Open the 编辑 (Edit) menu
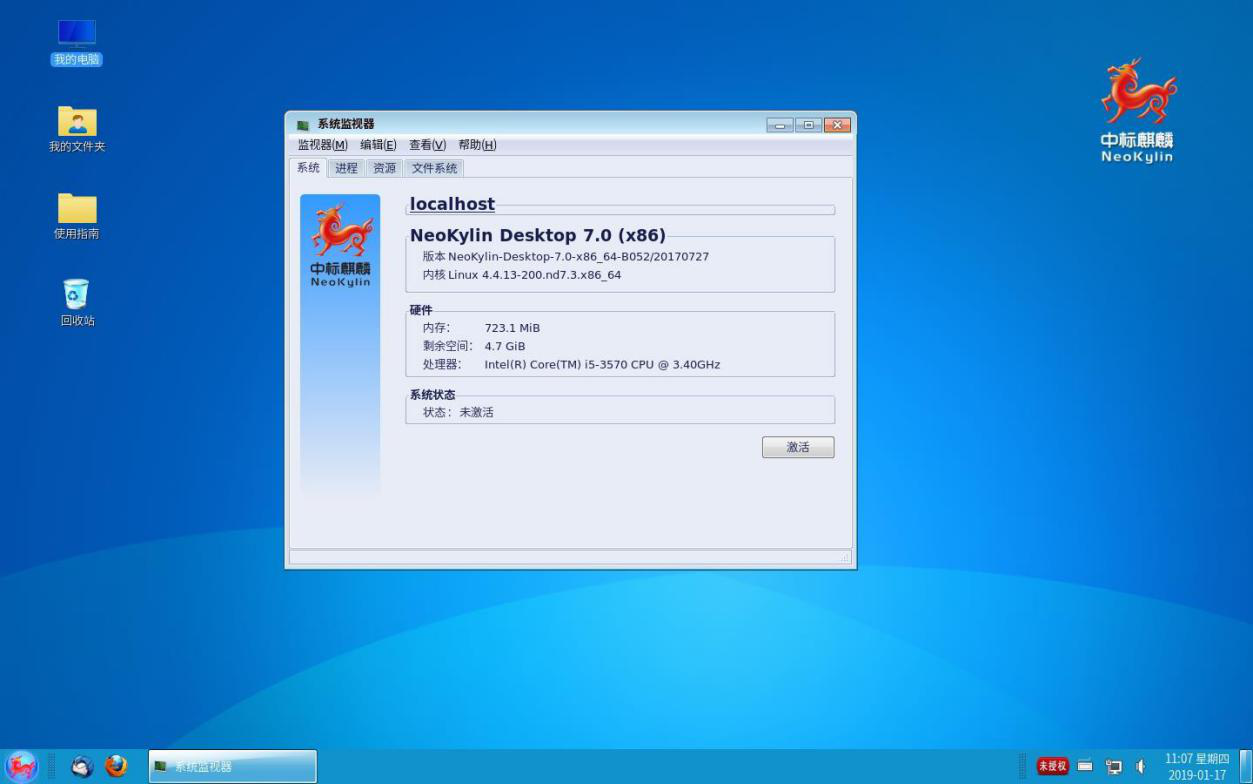 tap(378, 145)
